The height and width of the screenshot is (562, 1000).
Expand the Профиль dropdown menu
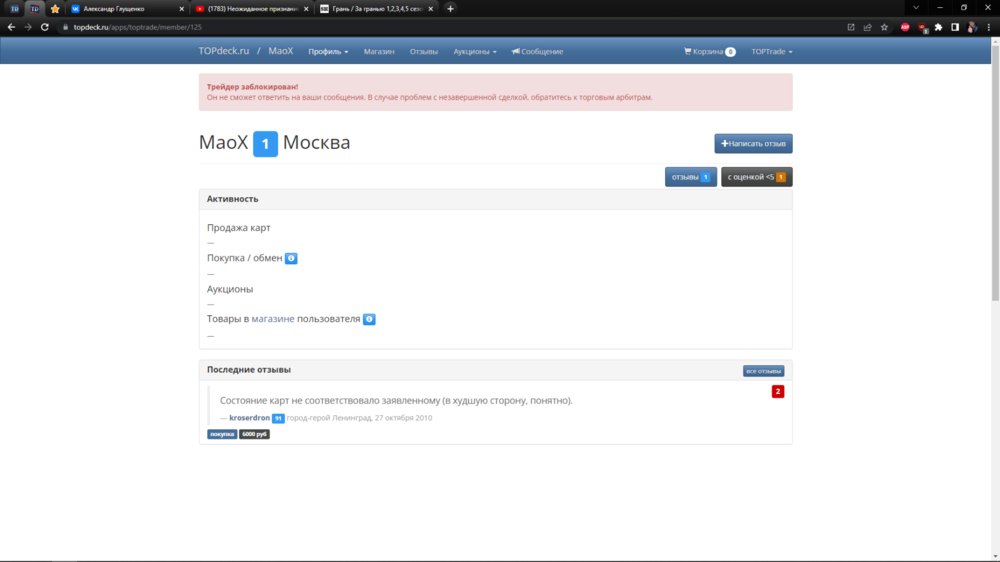tap(328, 51)
